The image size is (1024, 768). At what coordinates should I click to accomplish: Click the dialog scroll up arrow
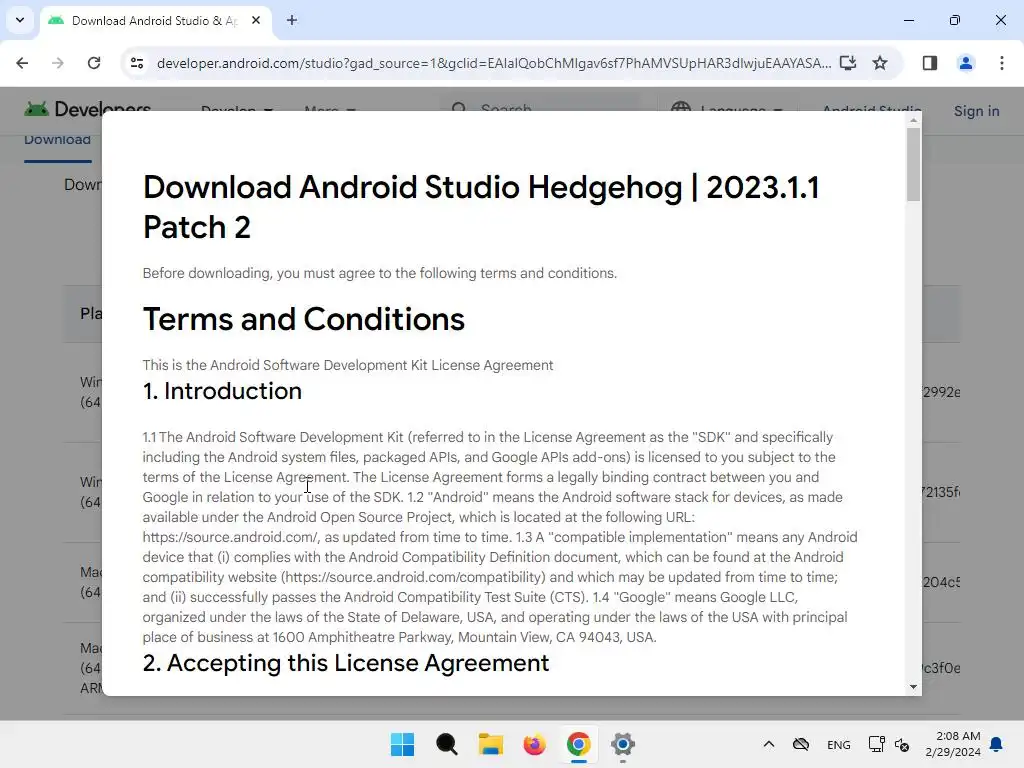click(x=914, y=120)
